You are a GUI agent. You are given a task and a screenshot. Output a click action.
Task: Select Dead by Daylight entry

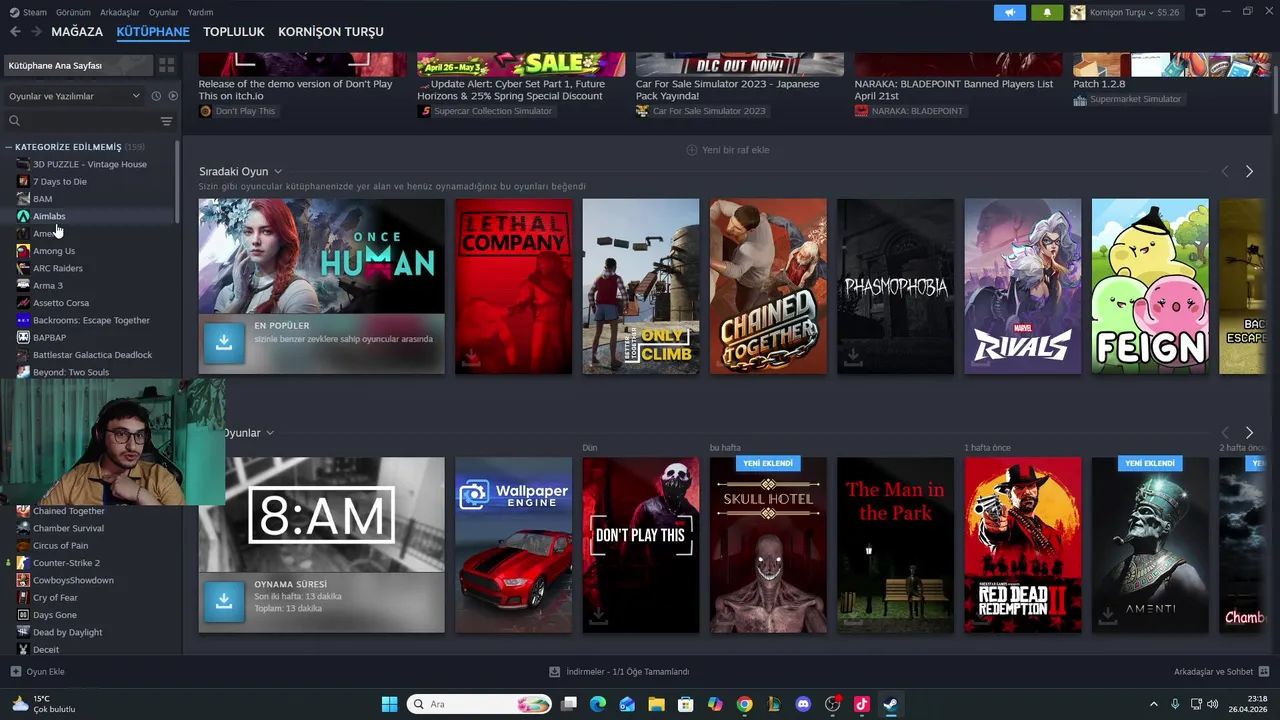(x=67, y=632)
